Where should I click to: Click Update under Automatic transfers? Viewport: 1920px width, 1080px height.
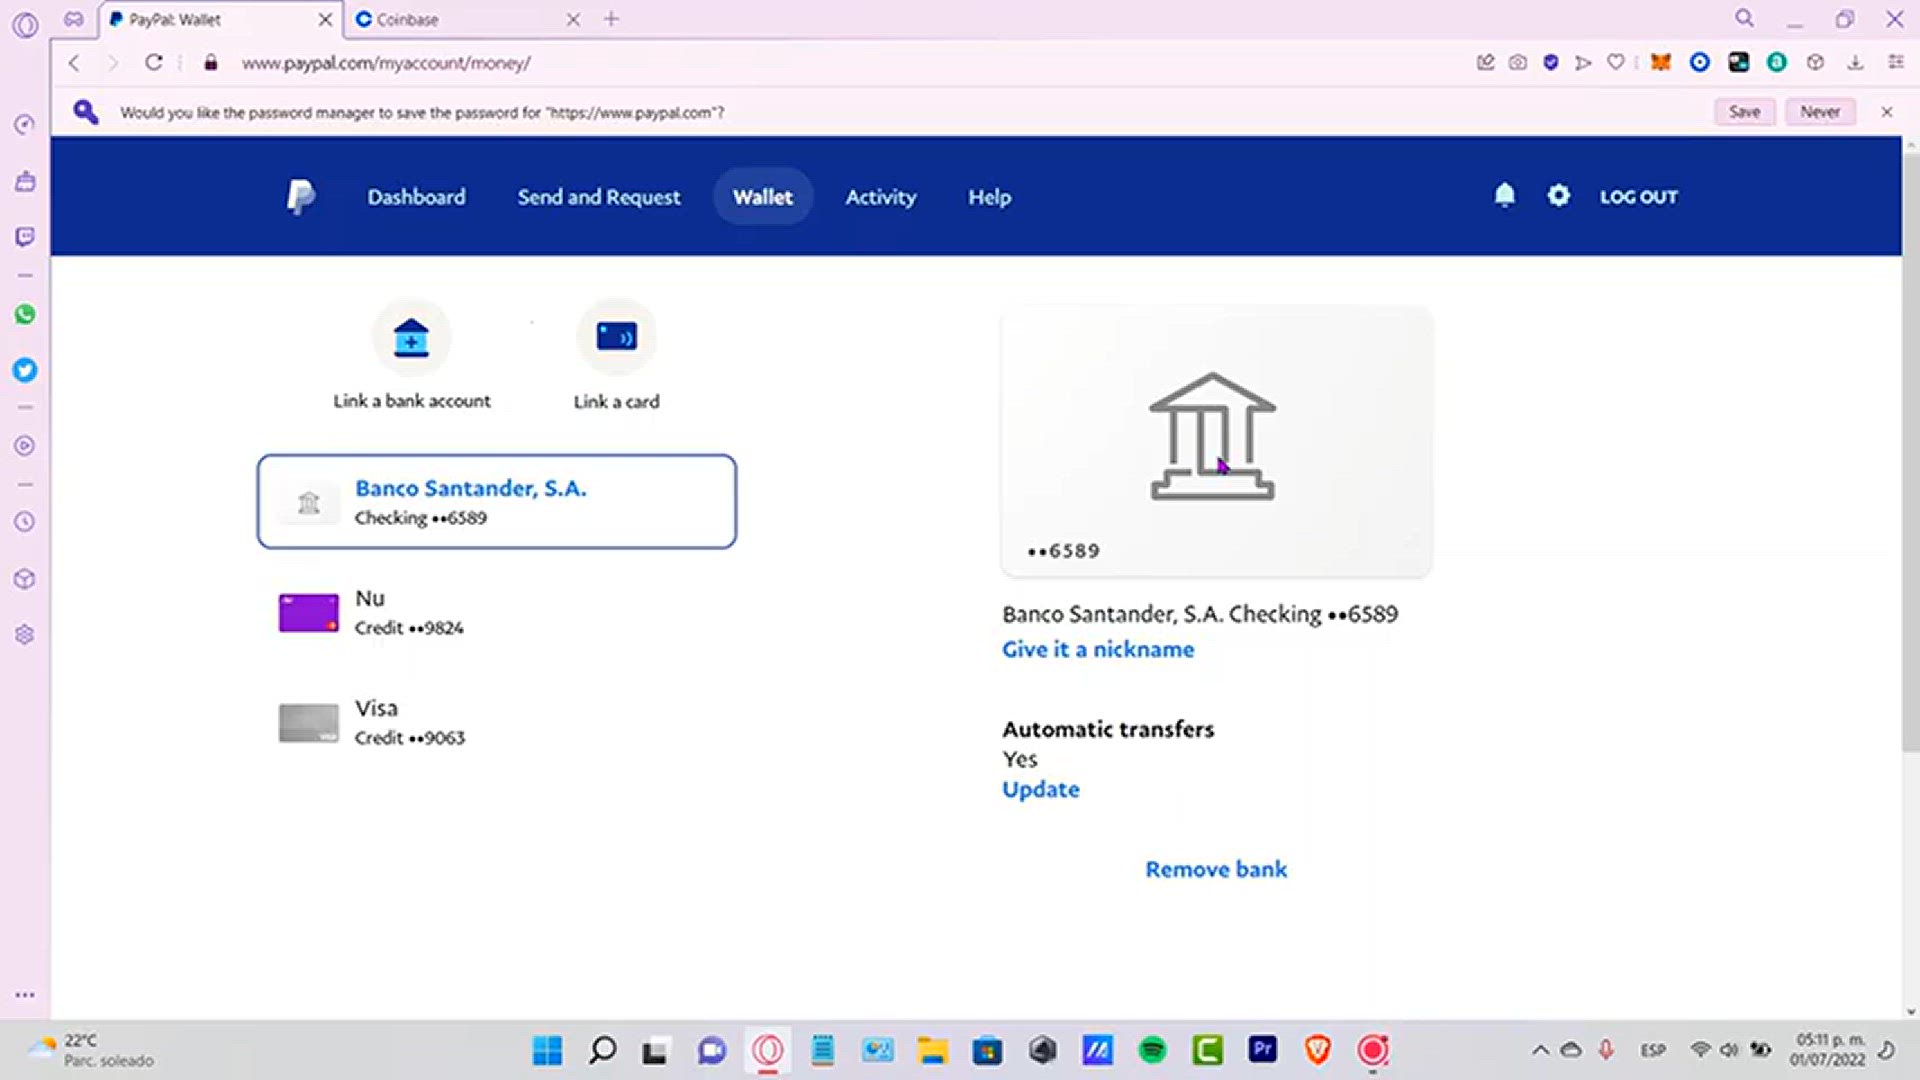click(x=1040, y=789)
